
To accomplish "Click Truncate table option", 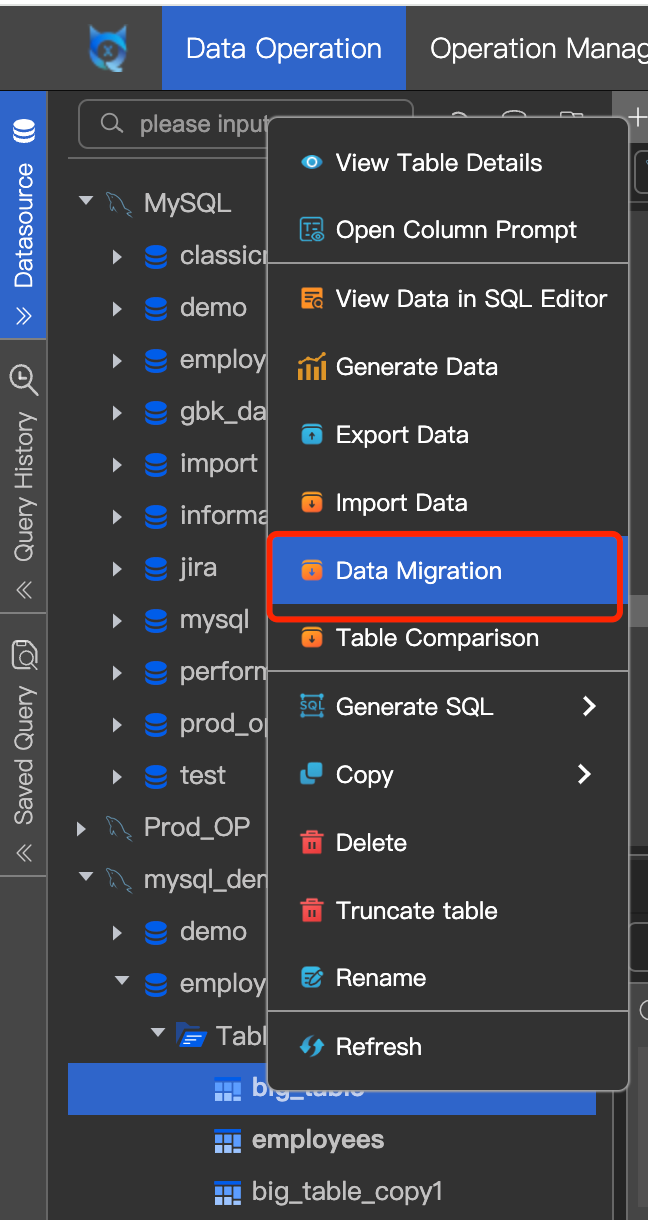I will coord(416,911).
